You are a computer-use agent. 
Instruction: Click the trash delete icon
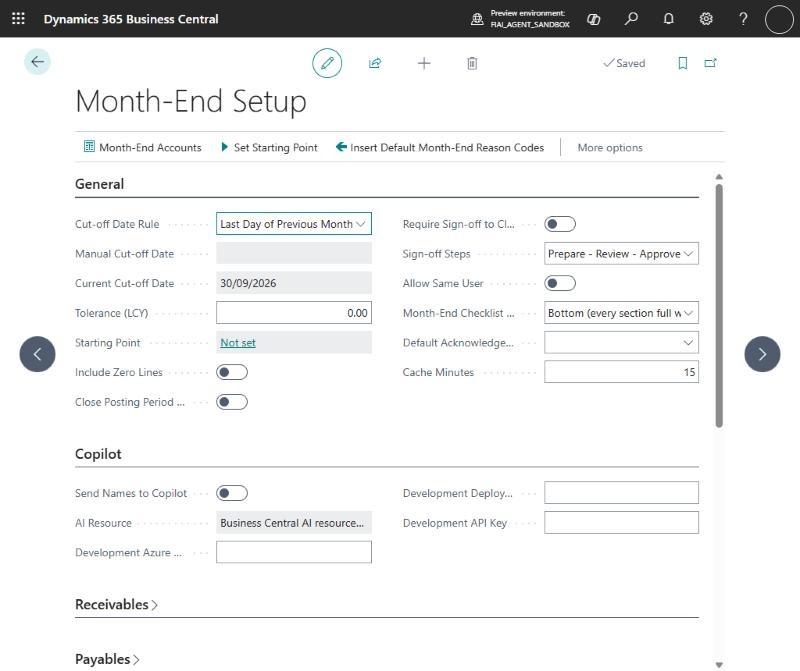coord(472,63)
